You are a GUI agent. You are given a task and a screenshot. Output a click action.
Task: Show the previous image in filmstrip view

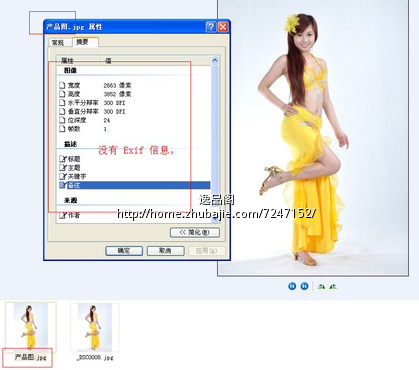[292, 286]
